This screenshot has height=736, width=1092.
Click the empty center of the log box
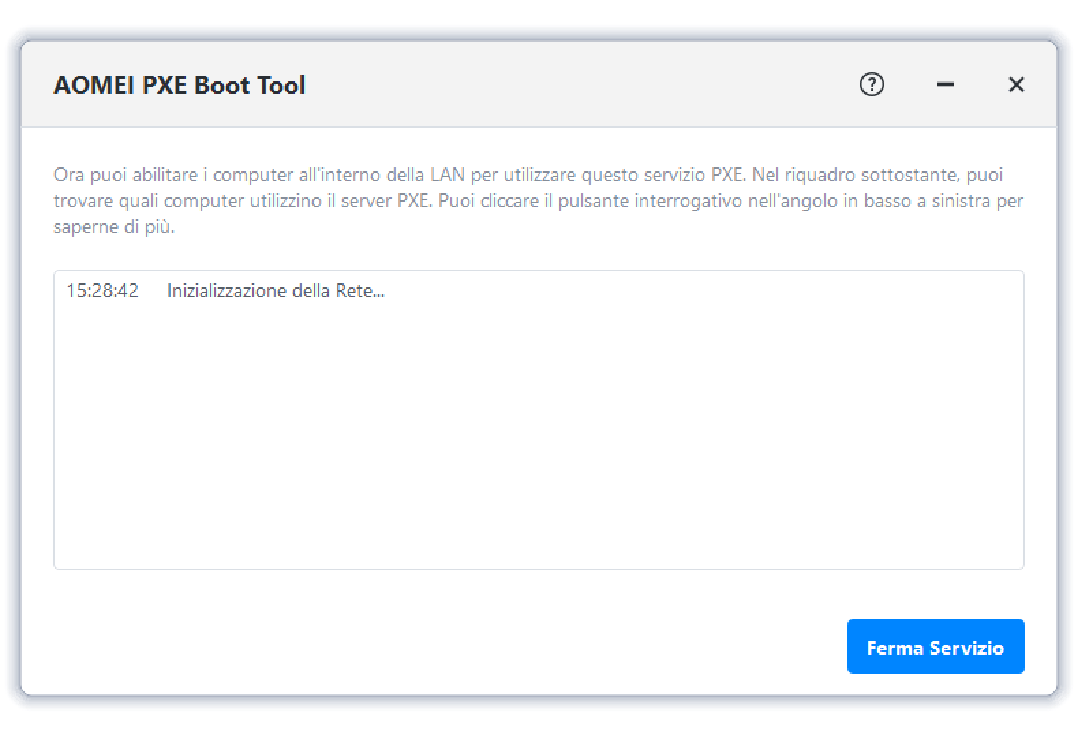[x=538, y=430]
